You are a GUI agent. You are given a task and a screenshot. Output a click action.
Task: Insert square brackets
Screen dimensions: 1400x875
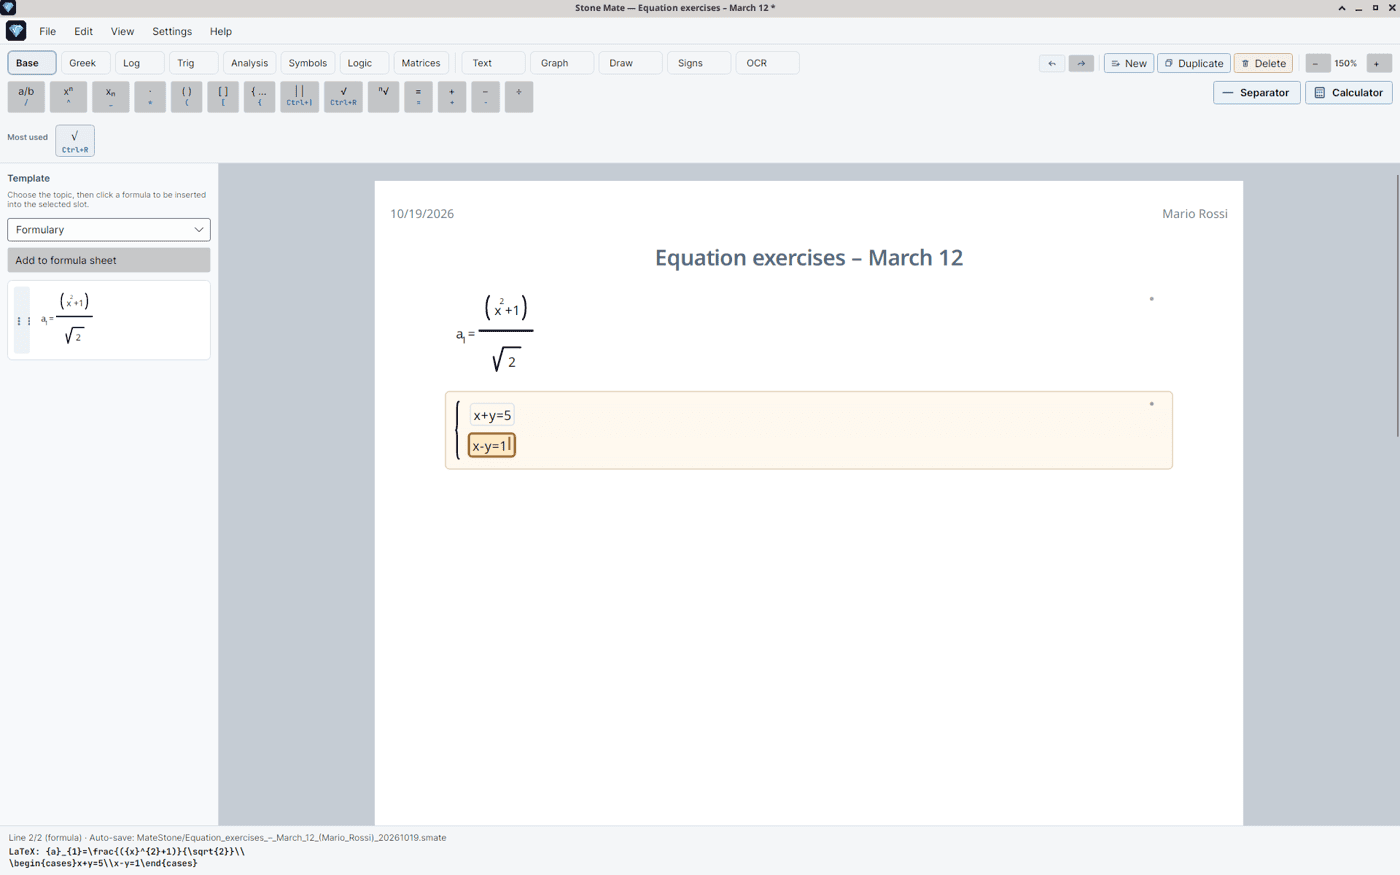tap(223, 96)
